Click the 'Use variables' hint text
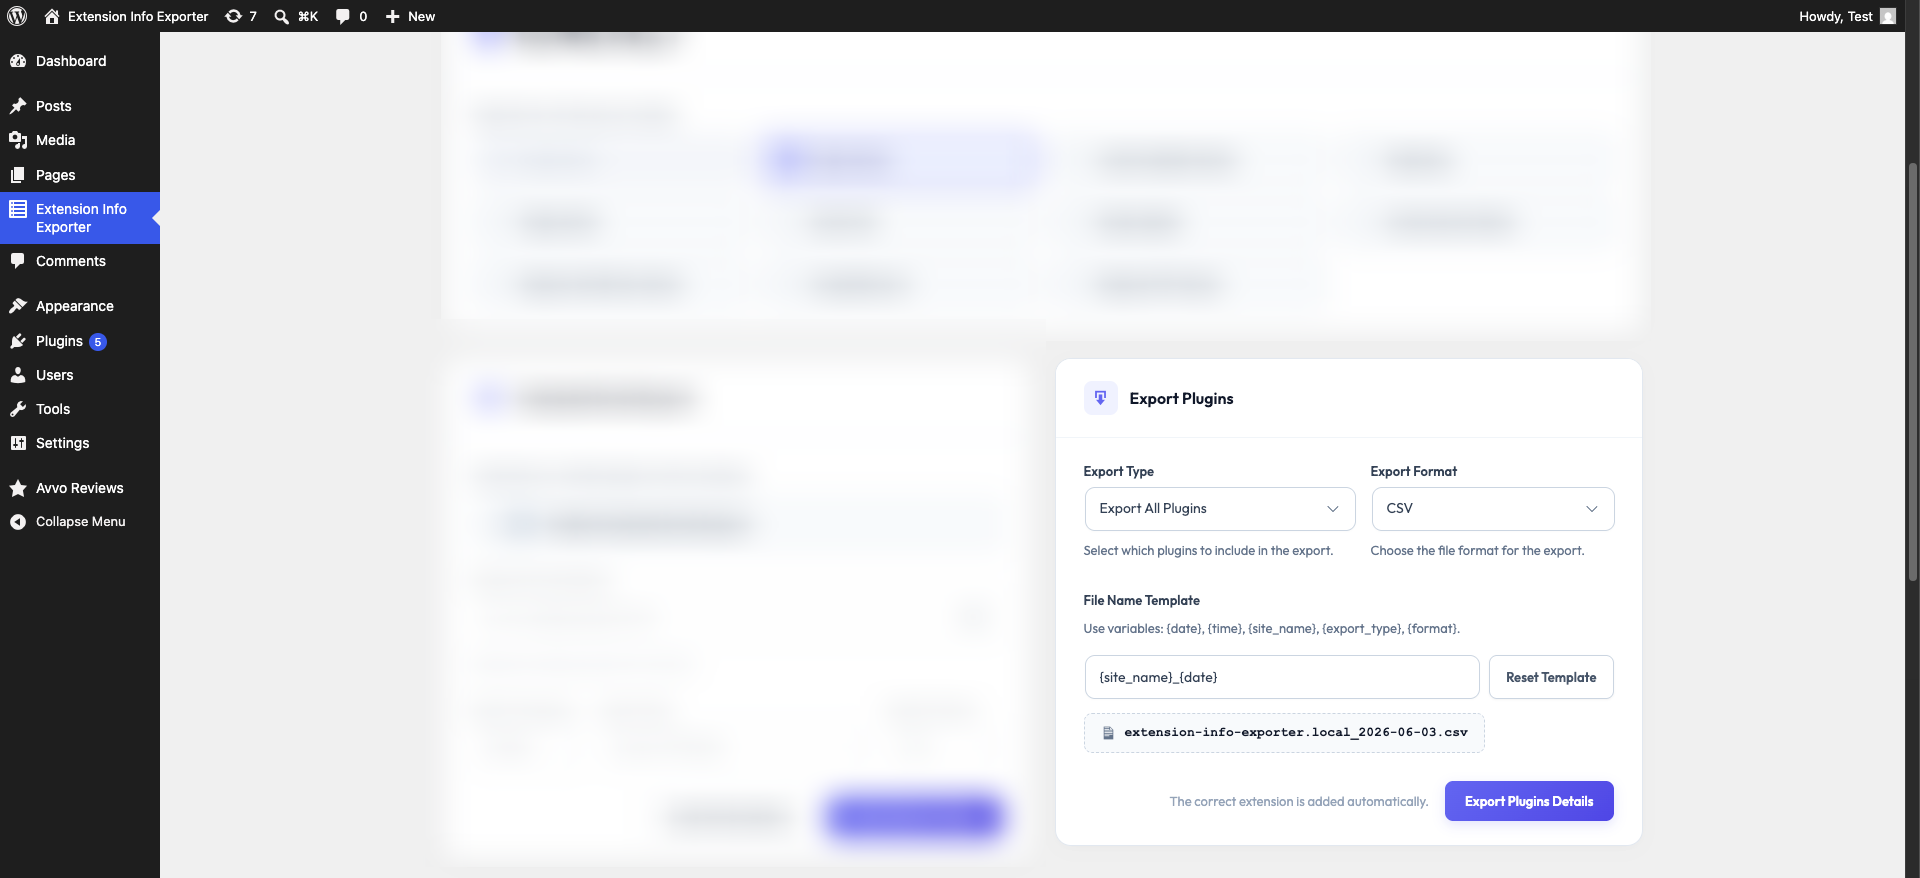 pos(1271,629)
